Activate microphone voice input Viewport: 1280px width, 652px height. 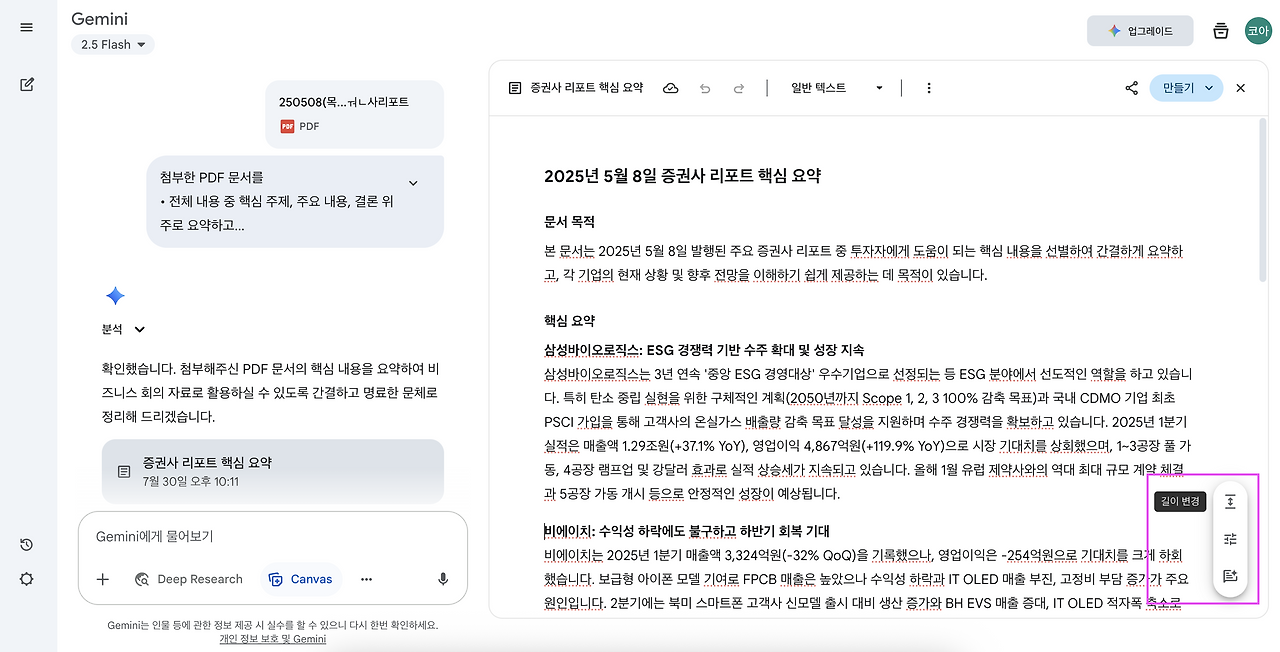click(443, 579)
